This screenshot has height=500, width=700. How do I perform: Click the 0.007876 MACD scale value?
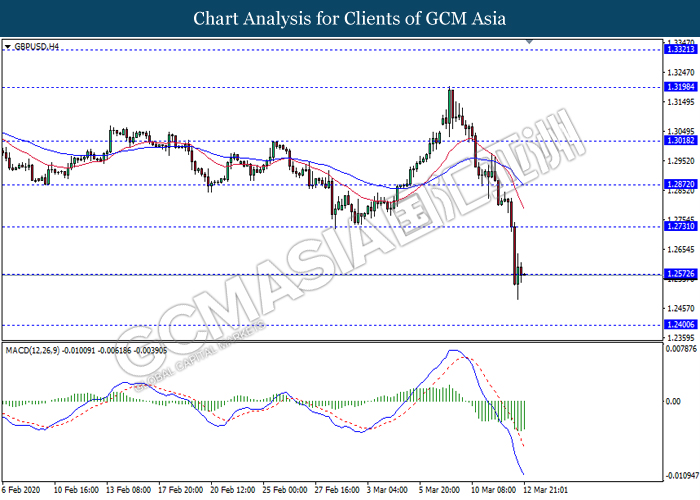tap(681, 349)
